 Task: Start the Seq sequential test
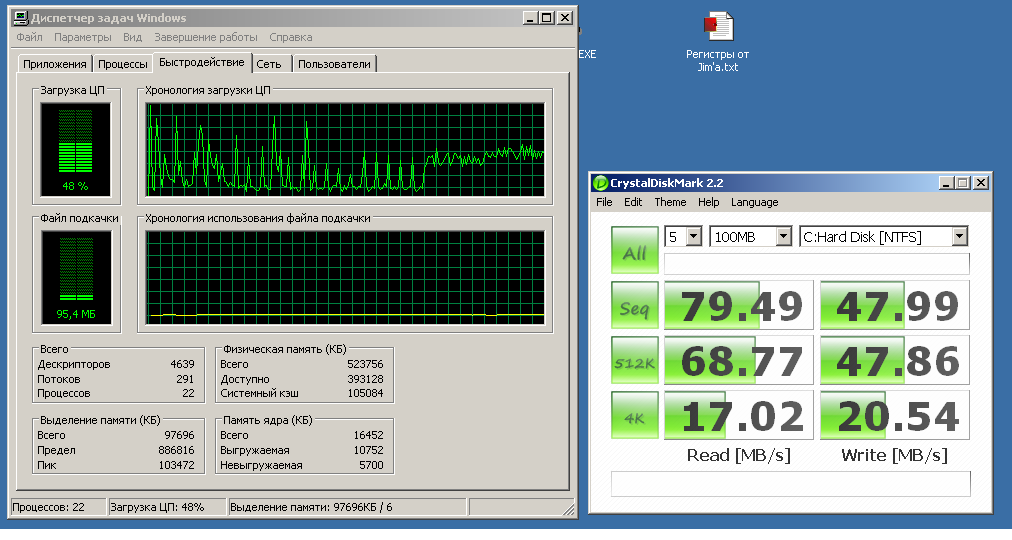(634, 305)
